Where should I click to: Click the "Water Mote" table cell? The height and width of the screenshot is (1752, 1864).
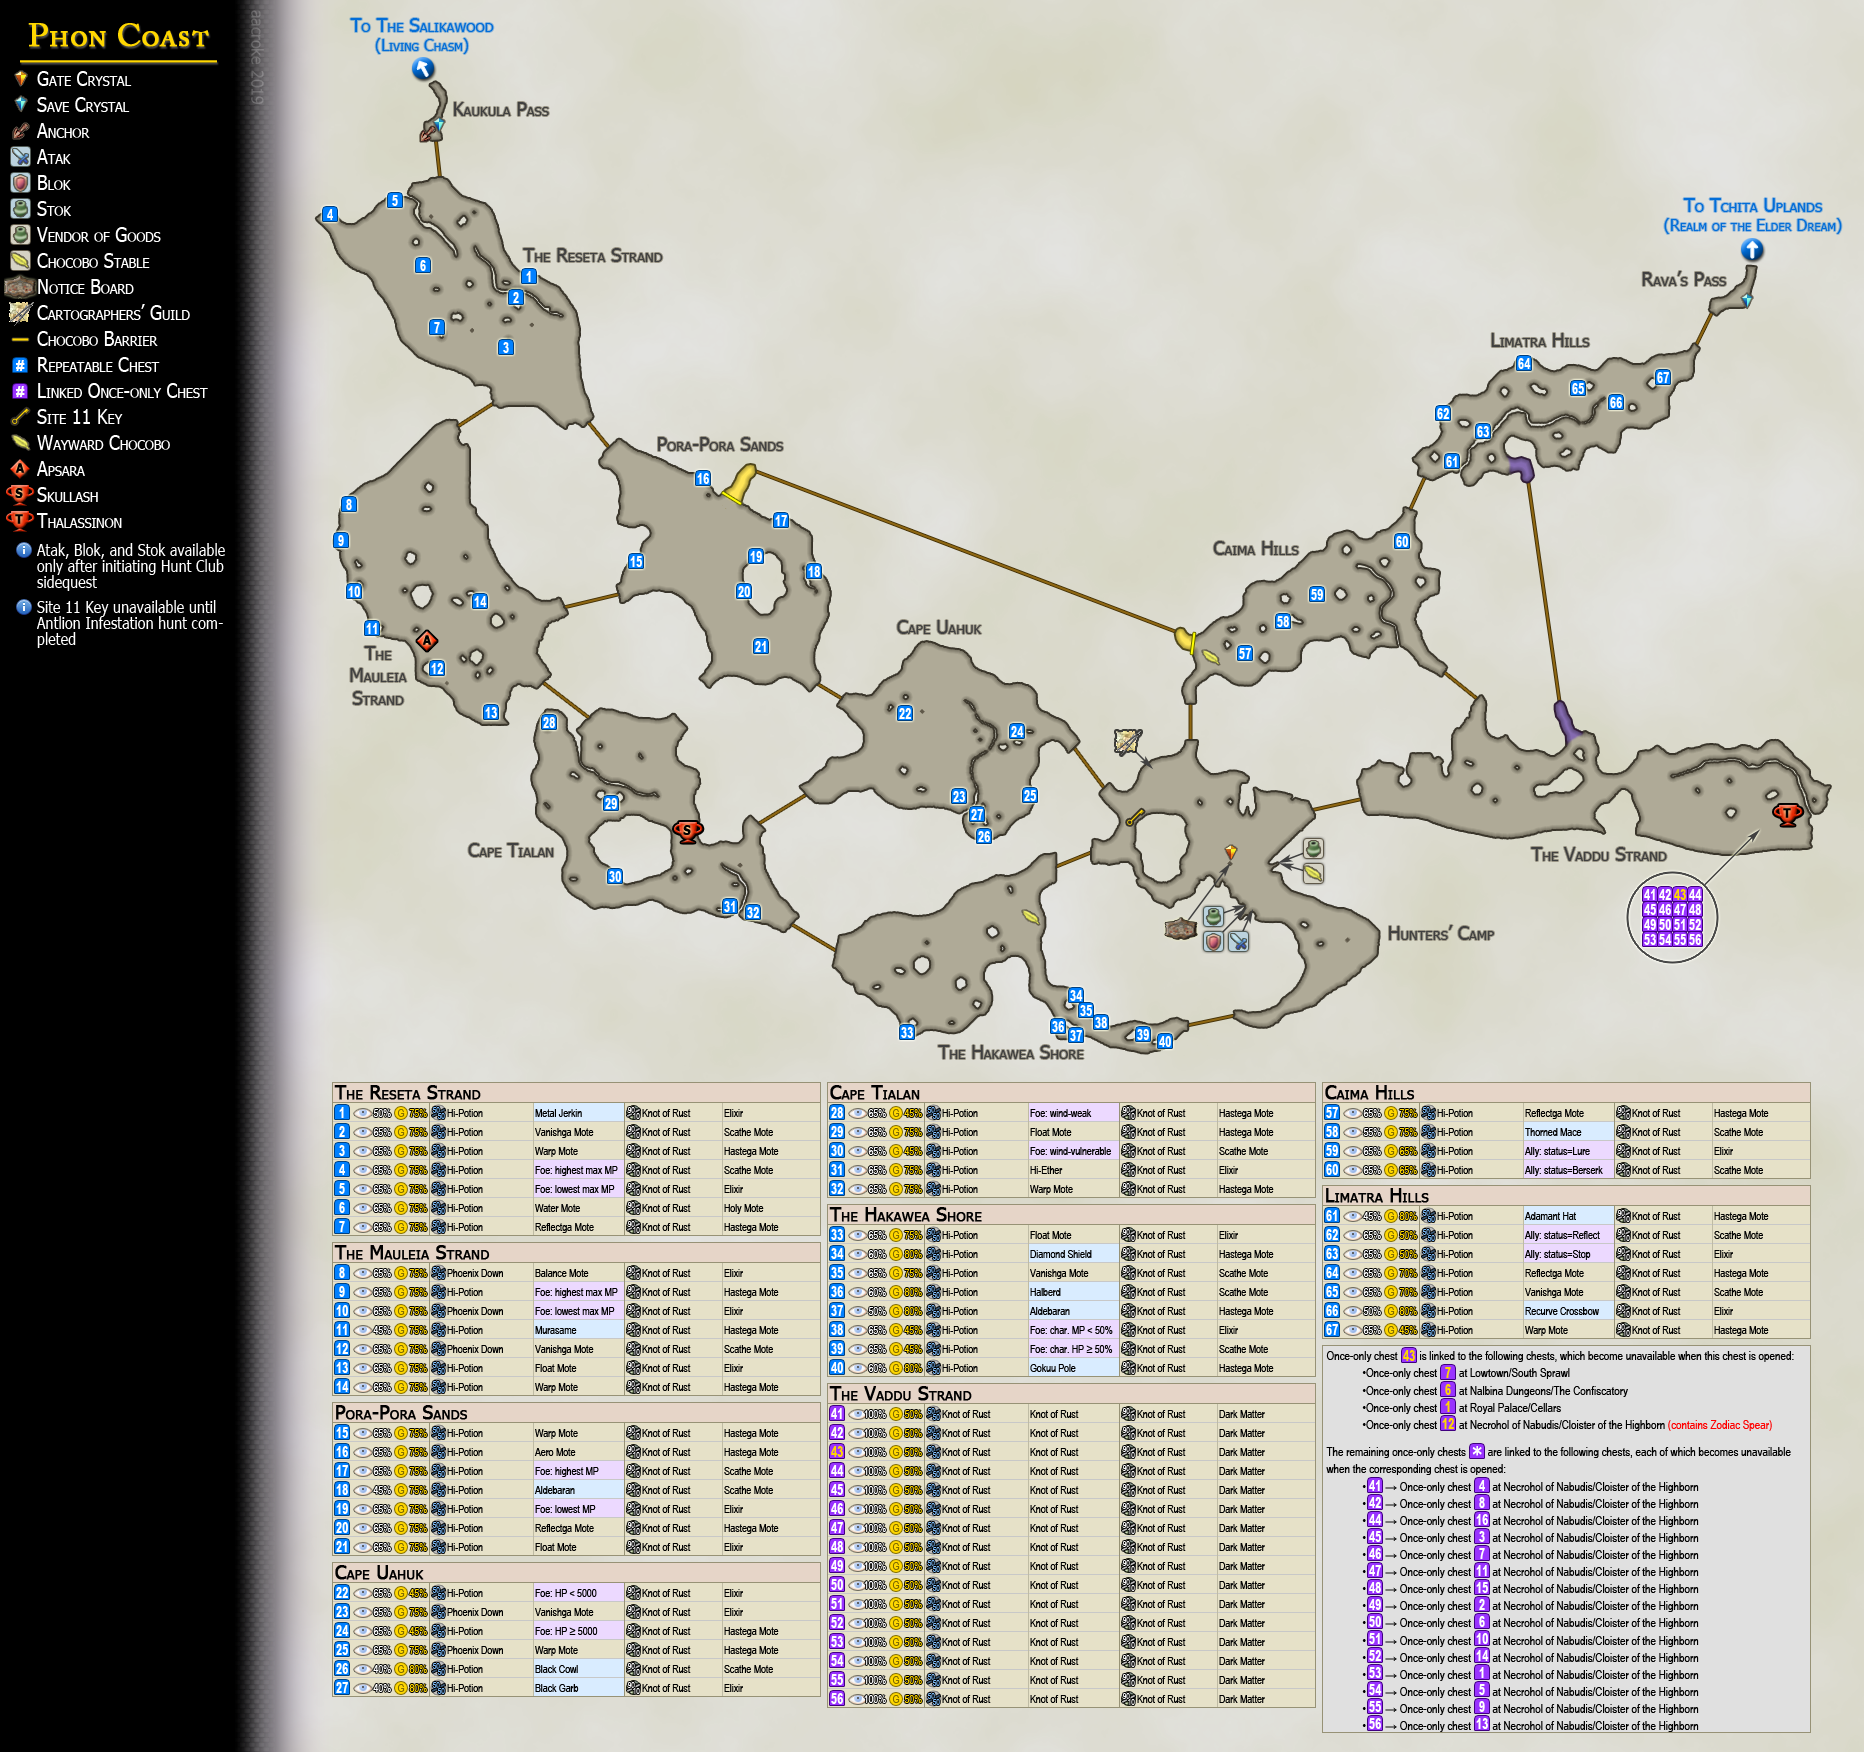point(578,1208)
